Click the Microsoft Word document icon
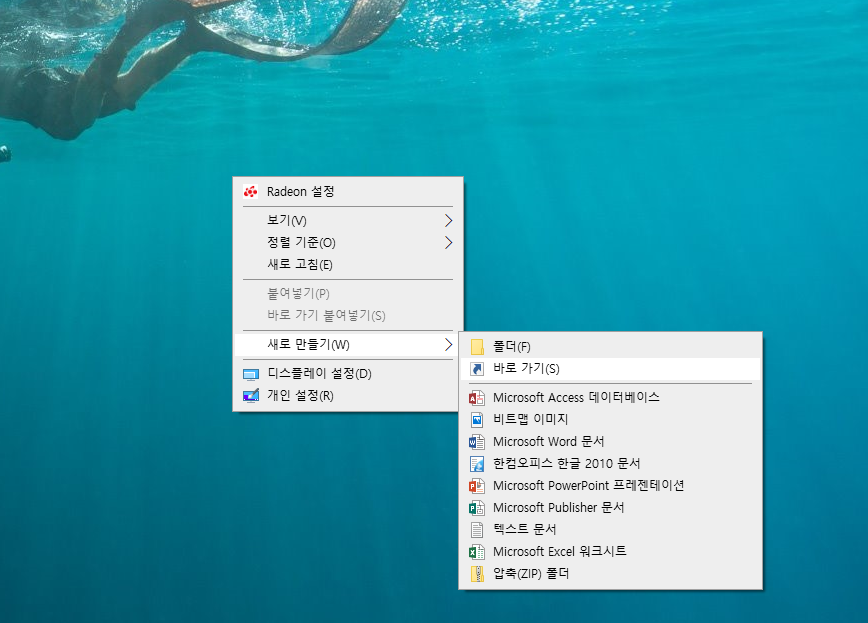 point(477,441)
